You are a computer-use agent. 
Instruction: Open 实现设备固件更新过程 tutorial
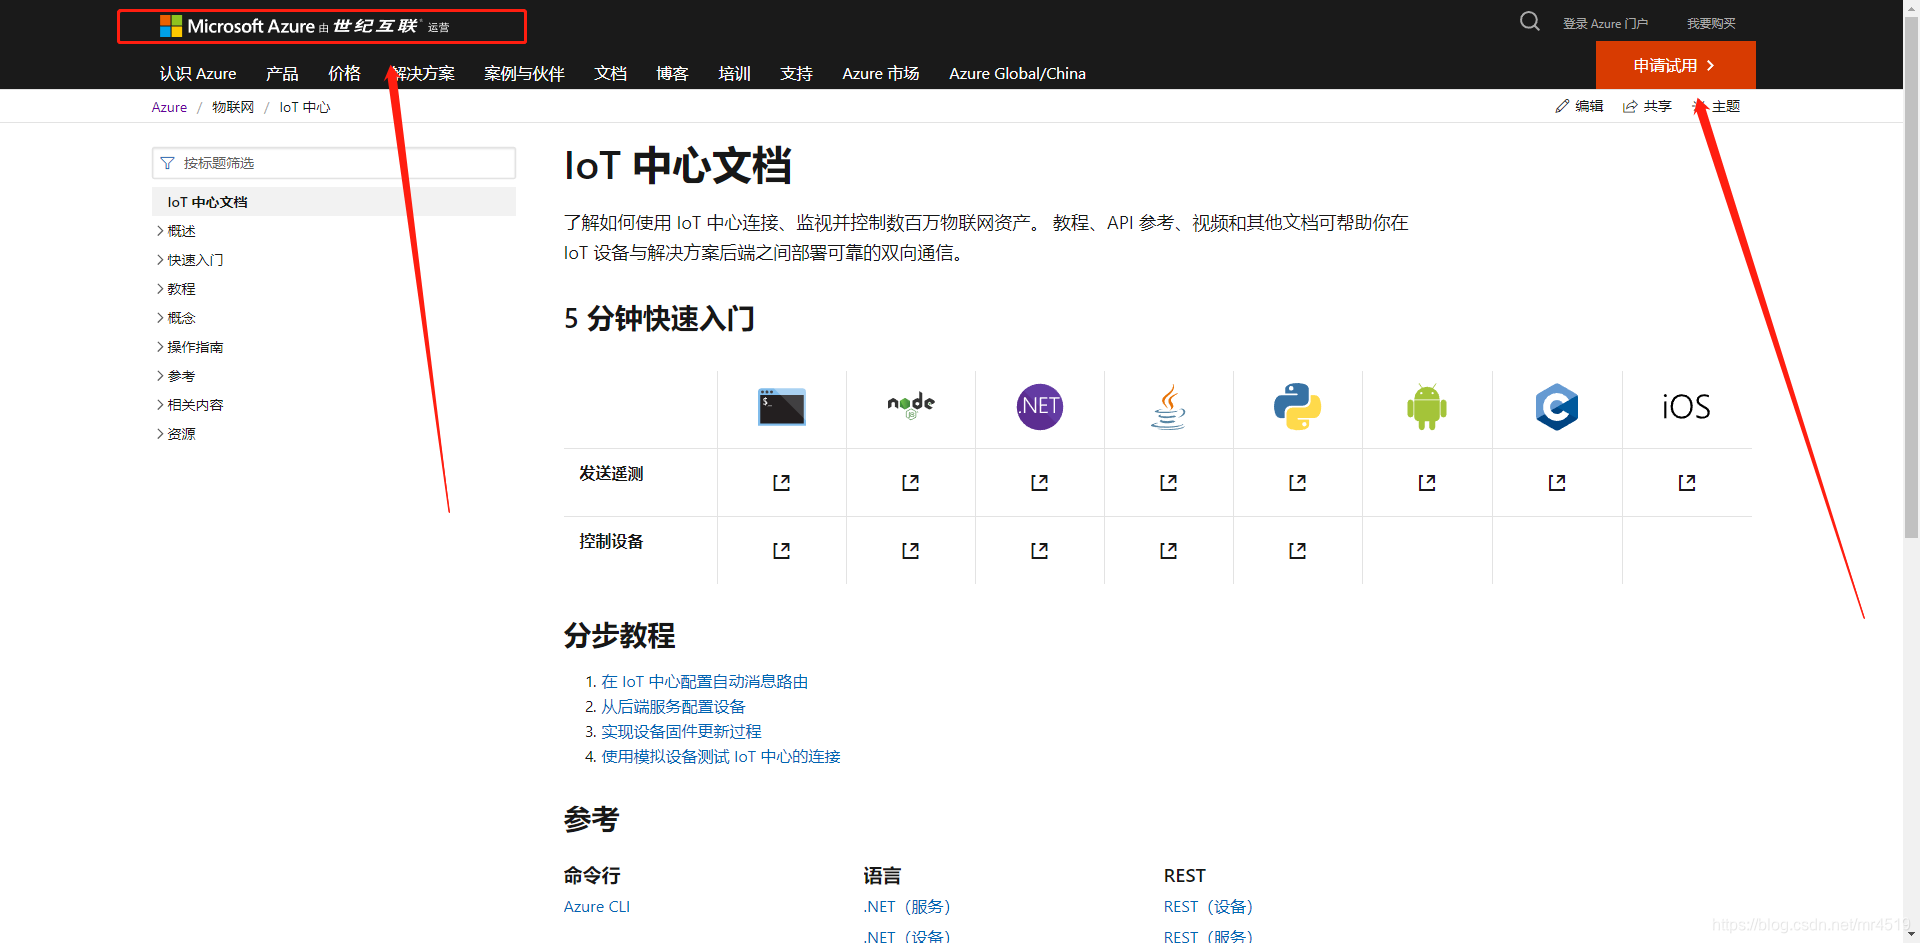coord(681,732)
